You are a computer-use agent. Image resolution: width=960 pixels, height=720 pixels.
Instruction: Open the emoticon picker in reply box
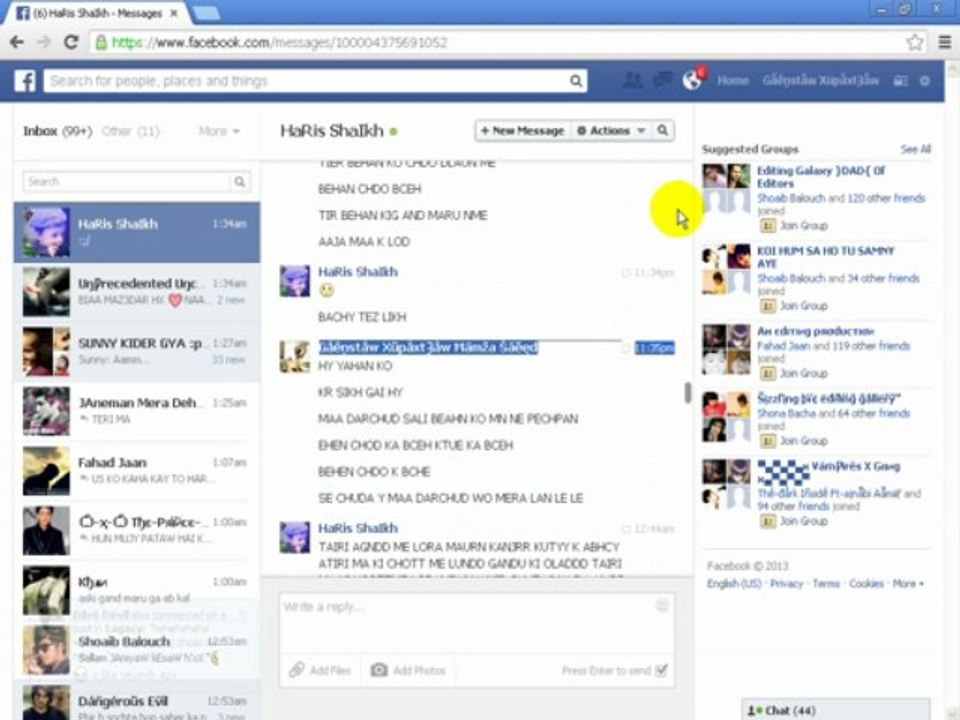point(662,606)
